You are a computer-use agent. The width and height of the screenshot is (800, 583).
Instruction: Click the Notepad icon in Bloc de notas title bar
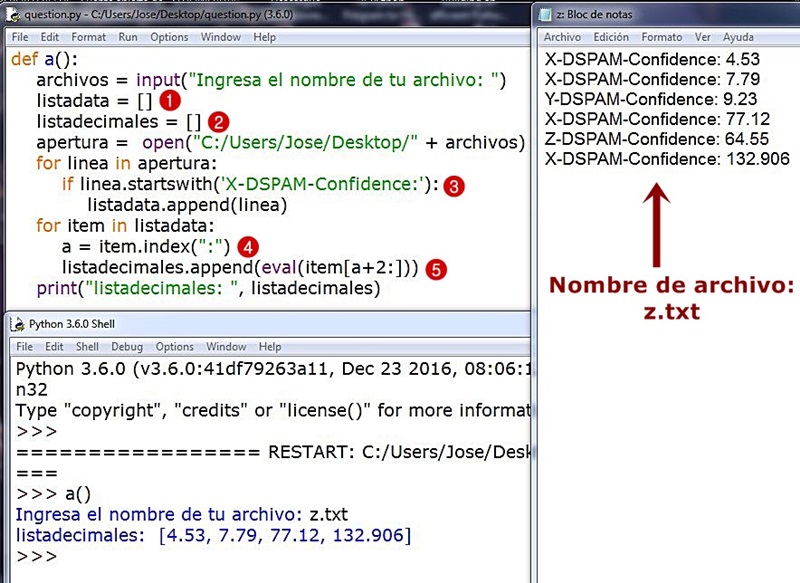click(x=545, y=14)
